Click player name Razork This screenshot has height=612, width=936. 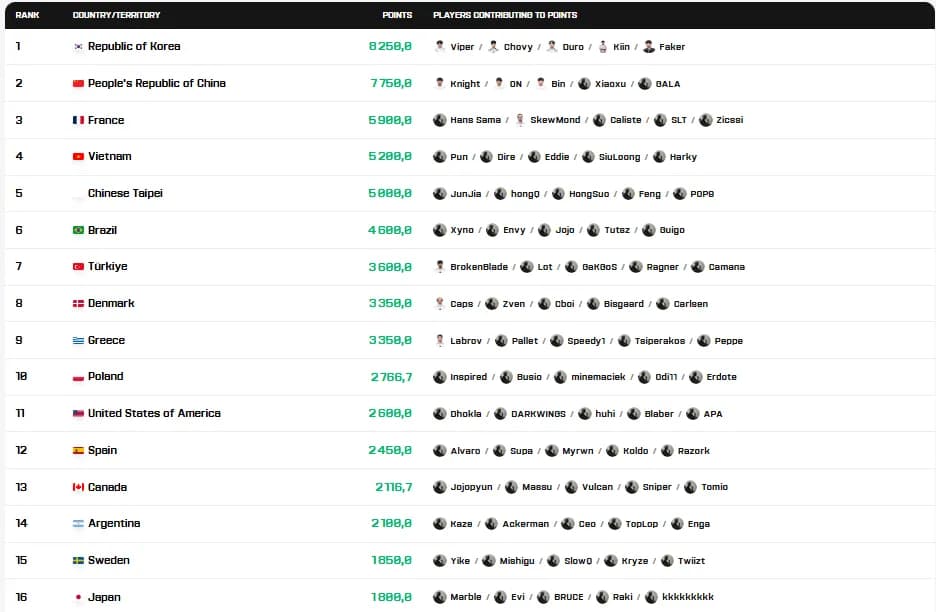point(694,451)
